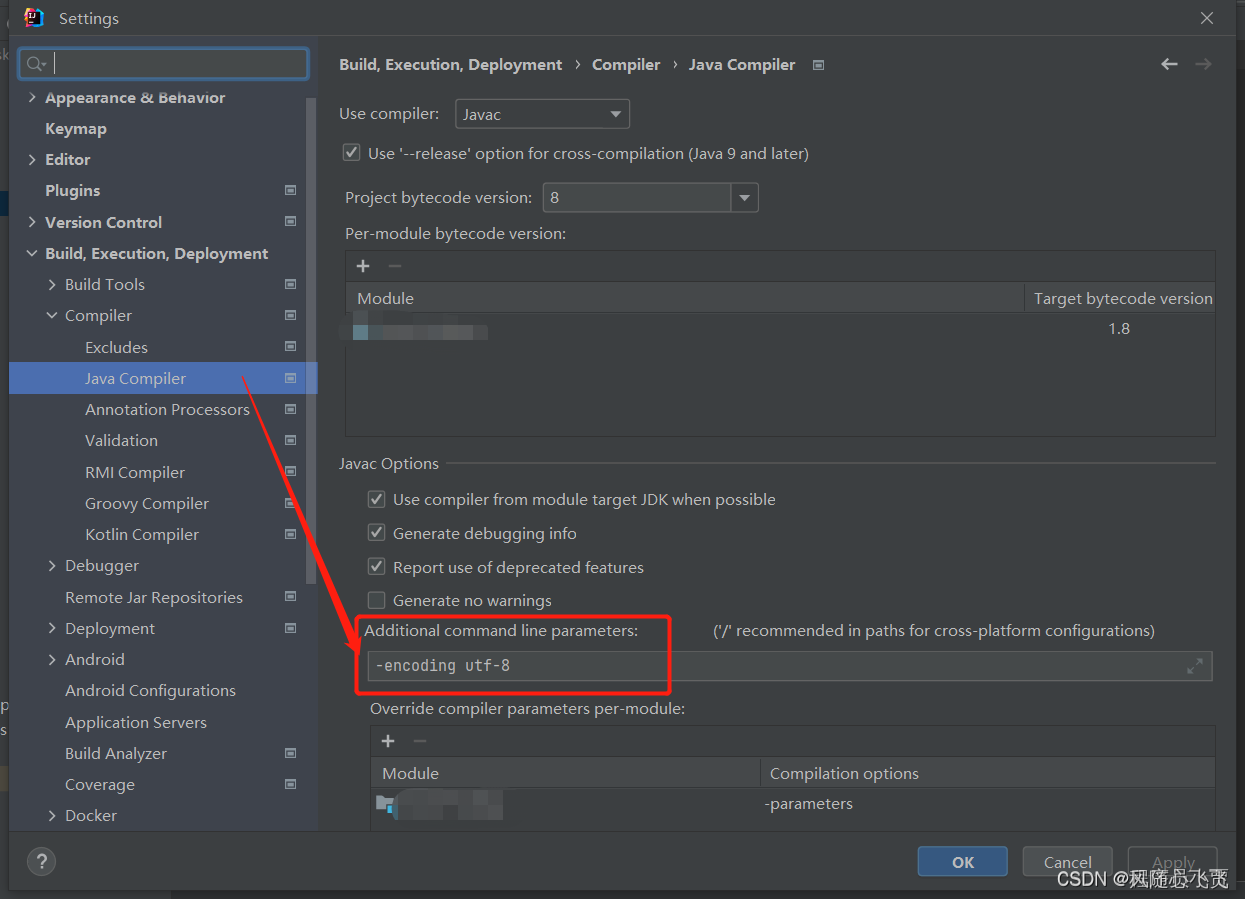Click the project icon next to Excludes
The width and height of the screenshot is (1245, 899).
tap(290, 346)
